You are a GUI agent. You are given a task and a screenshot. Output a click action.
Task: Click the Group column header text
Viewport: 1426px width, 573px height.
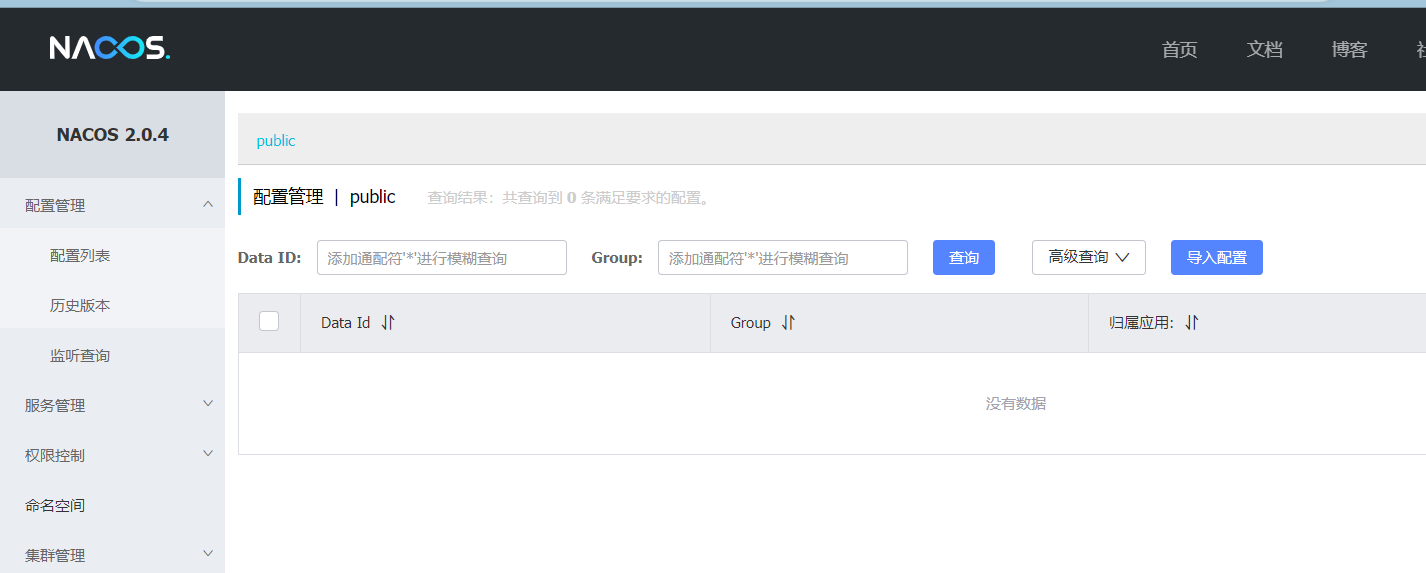751,323
